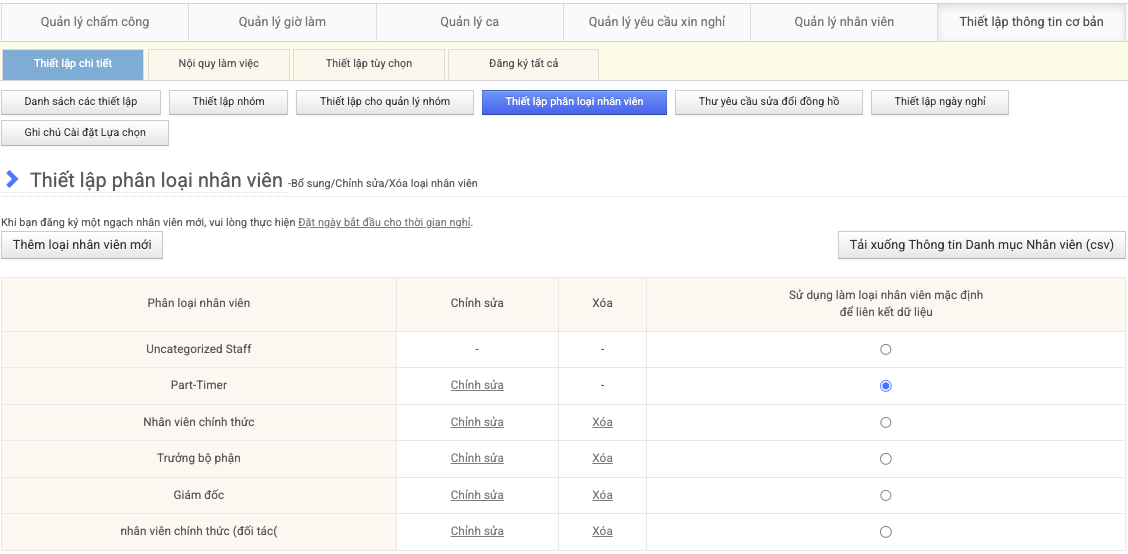Follow Đặt ngày bắt đầu cho thời gian nghỉ link
1128x554 pixels.
click(x=384, y=222)
